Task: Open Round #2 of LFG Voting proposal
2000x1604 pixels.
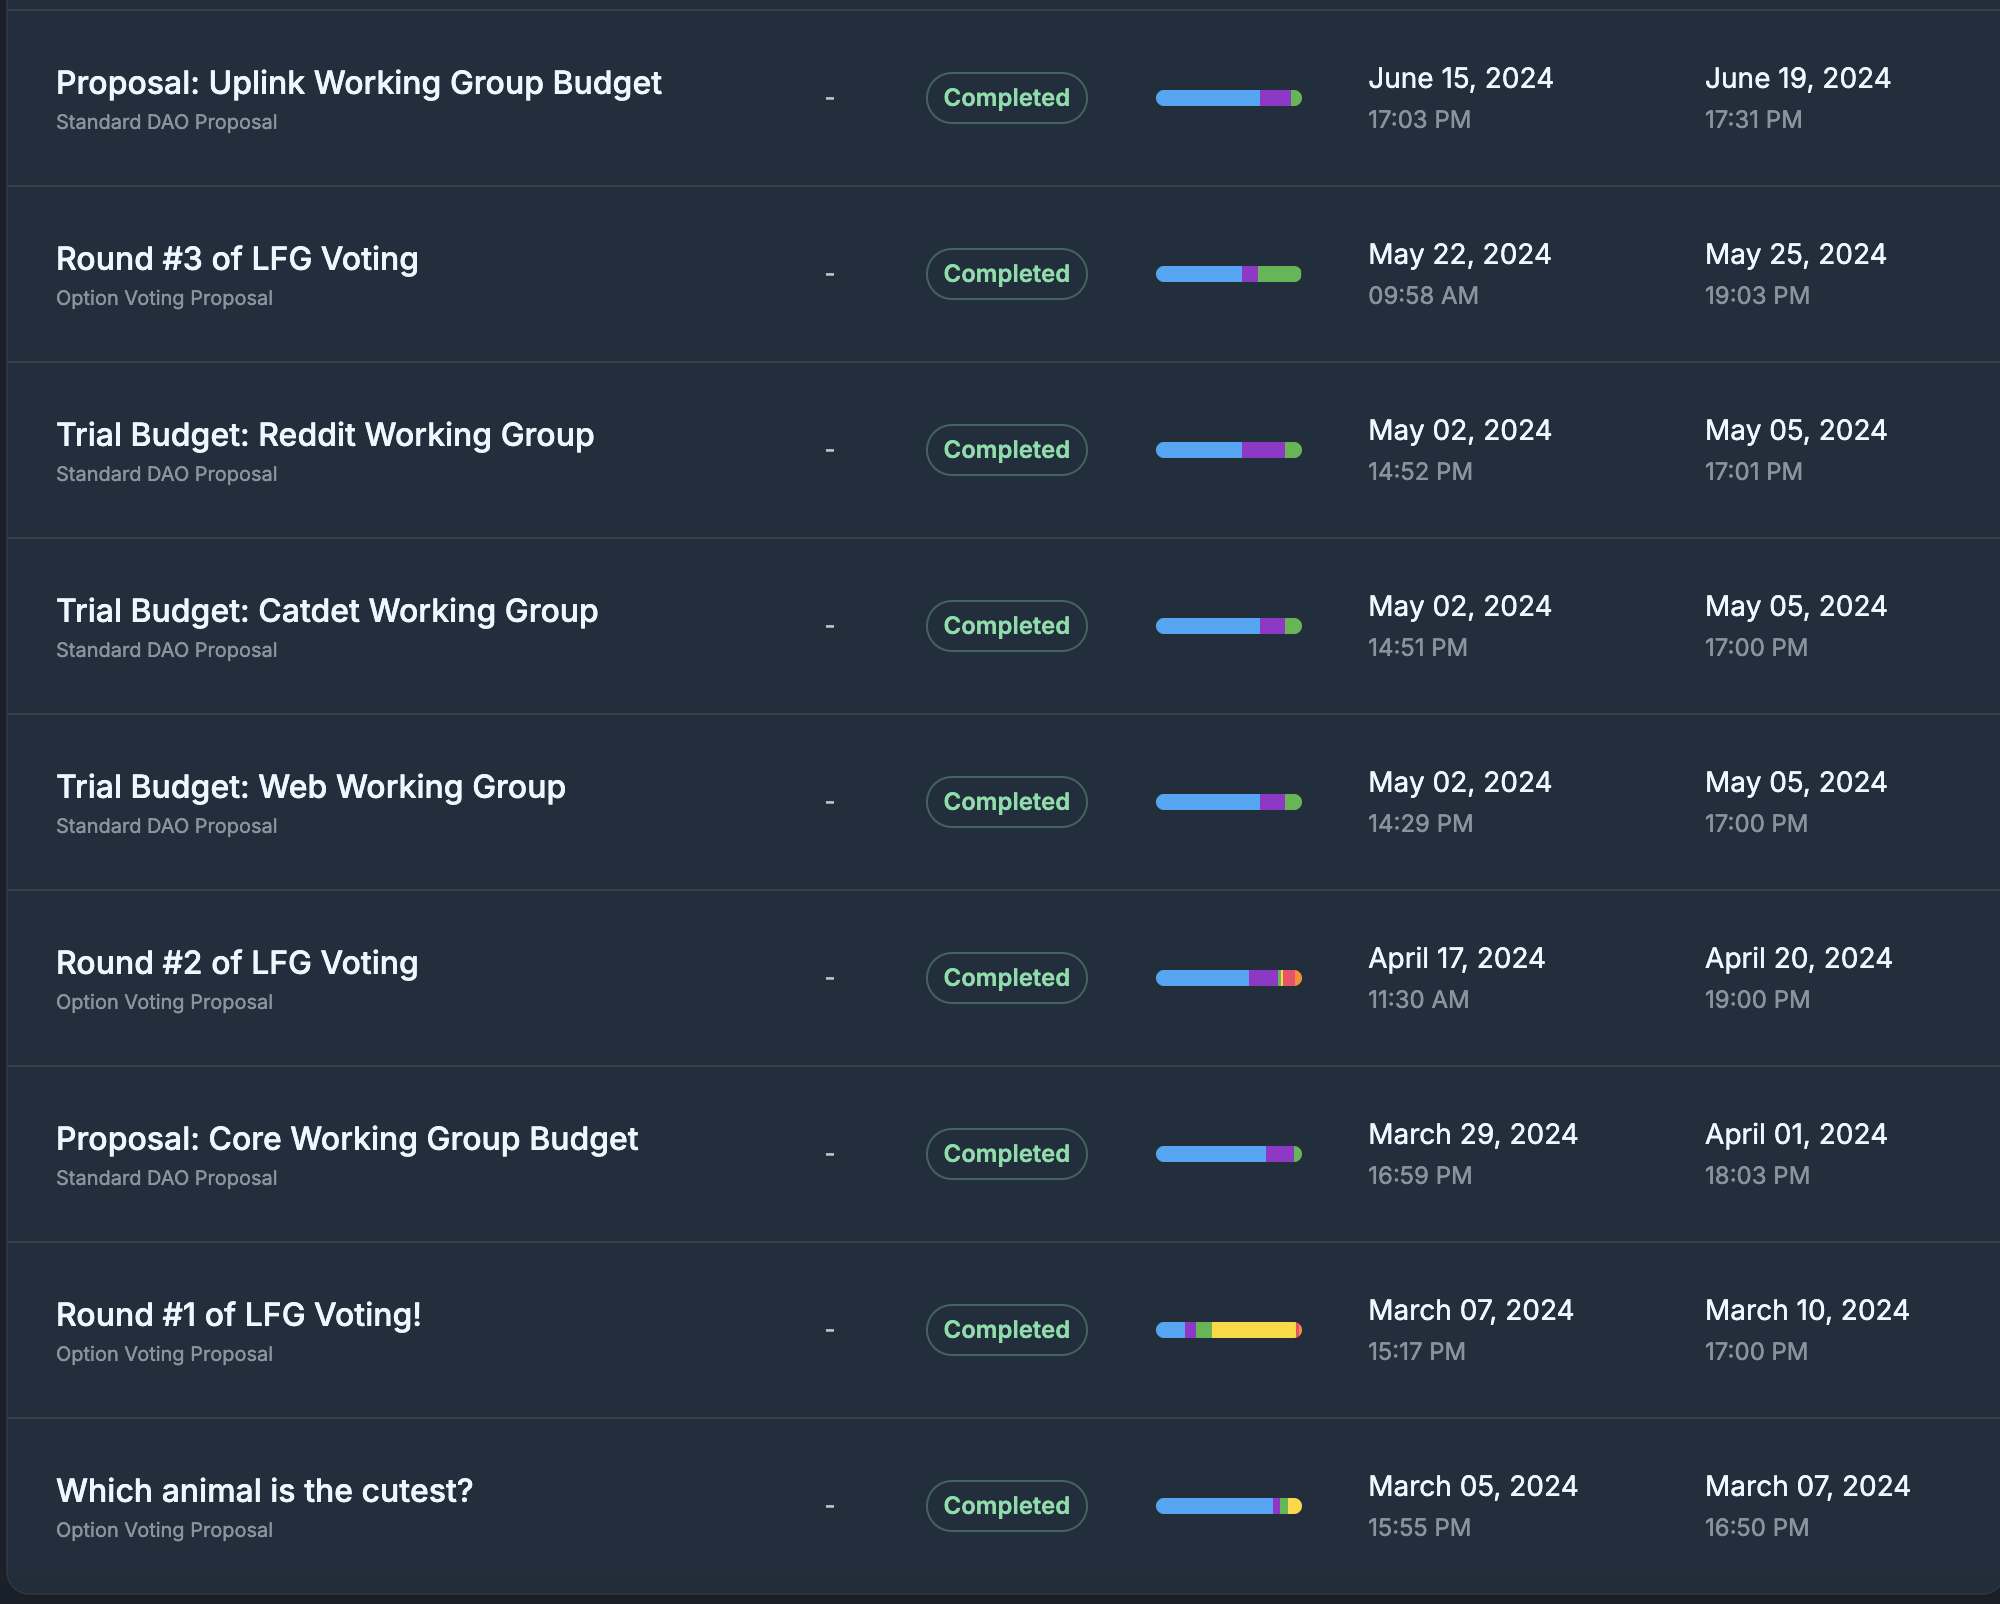Action: [237, 963]
